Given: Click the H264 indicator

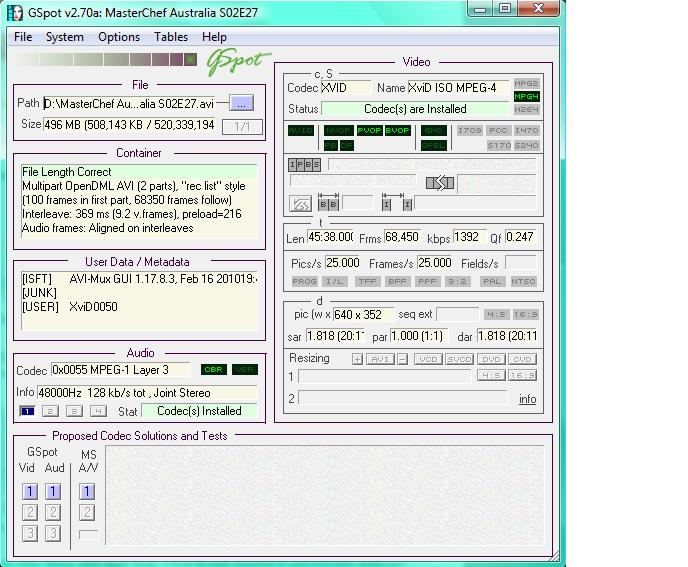Looking at the screenshot, I should tap(526, 109).
